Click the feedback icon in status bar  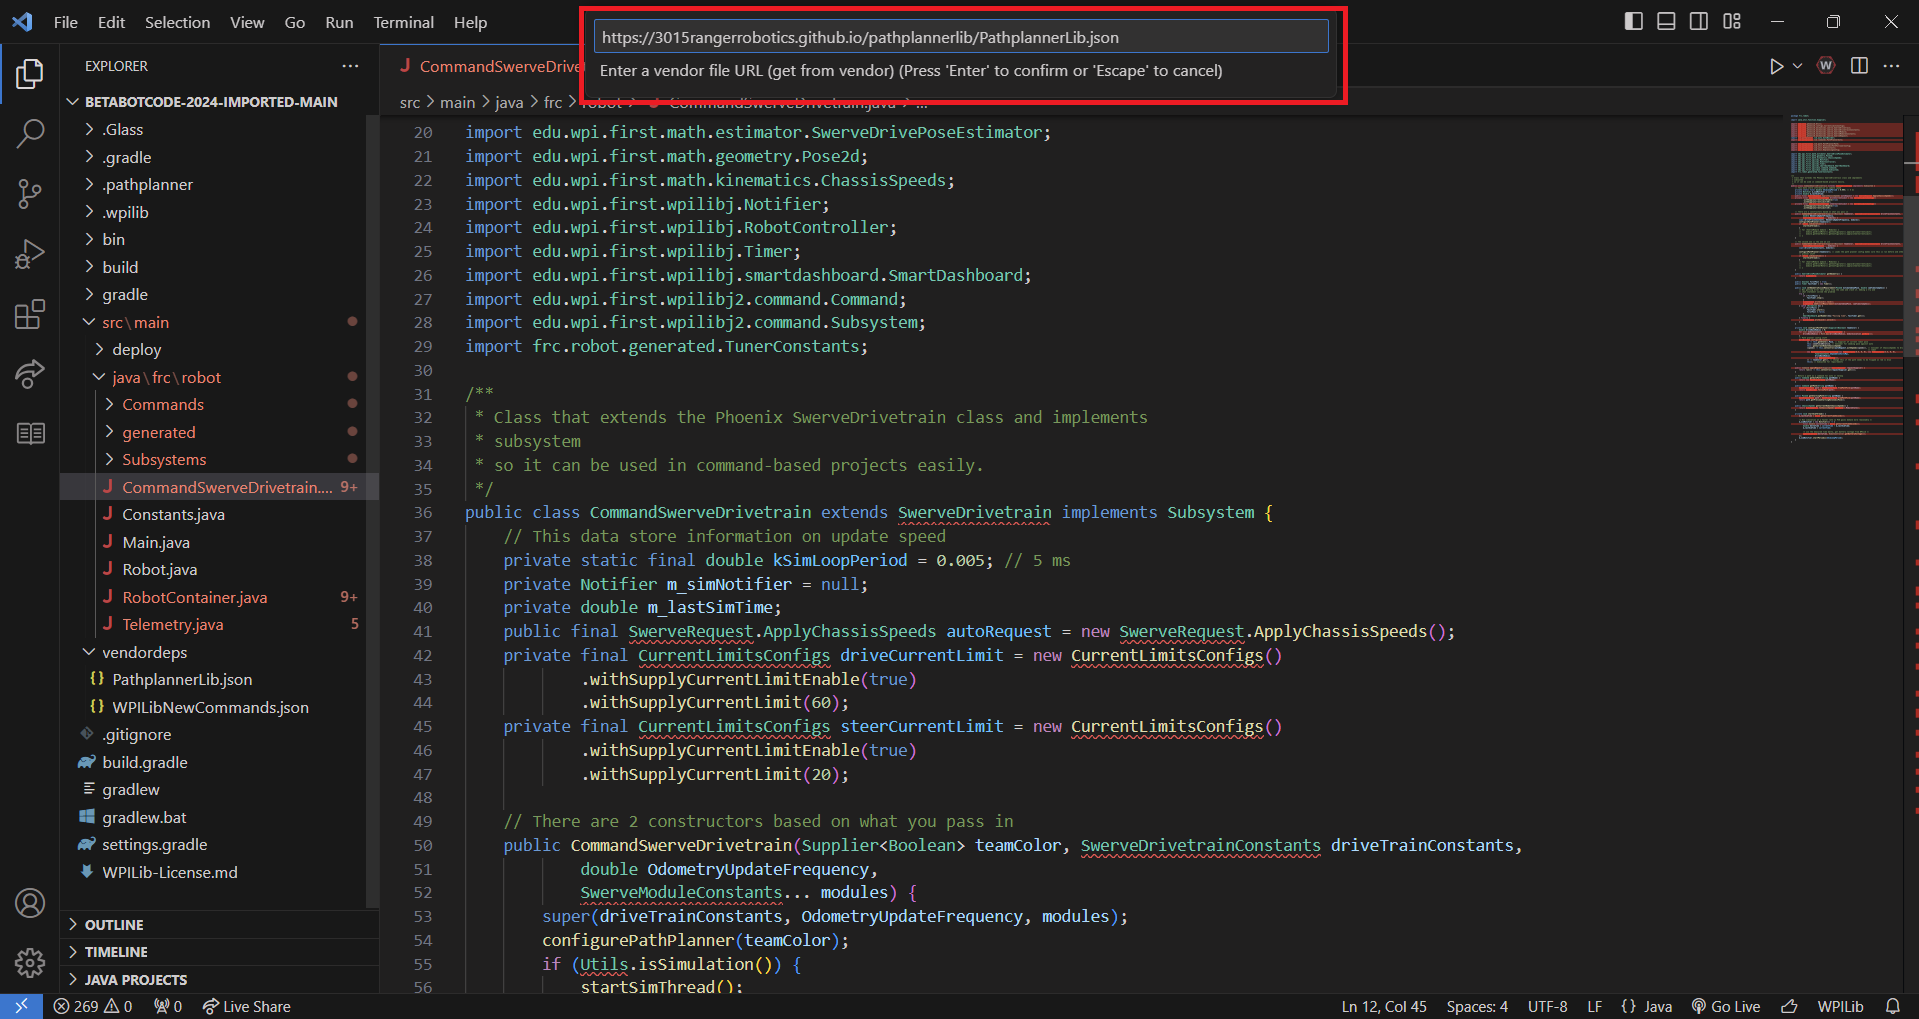click(1789, 1006)
